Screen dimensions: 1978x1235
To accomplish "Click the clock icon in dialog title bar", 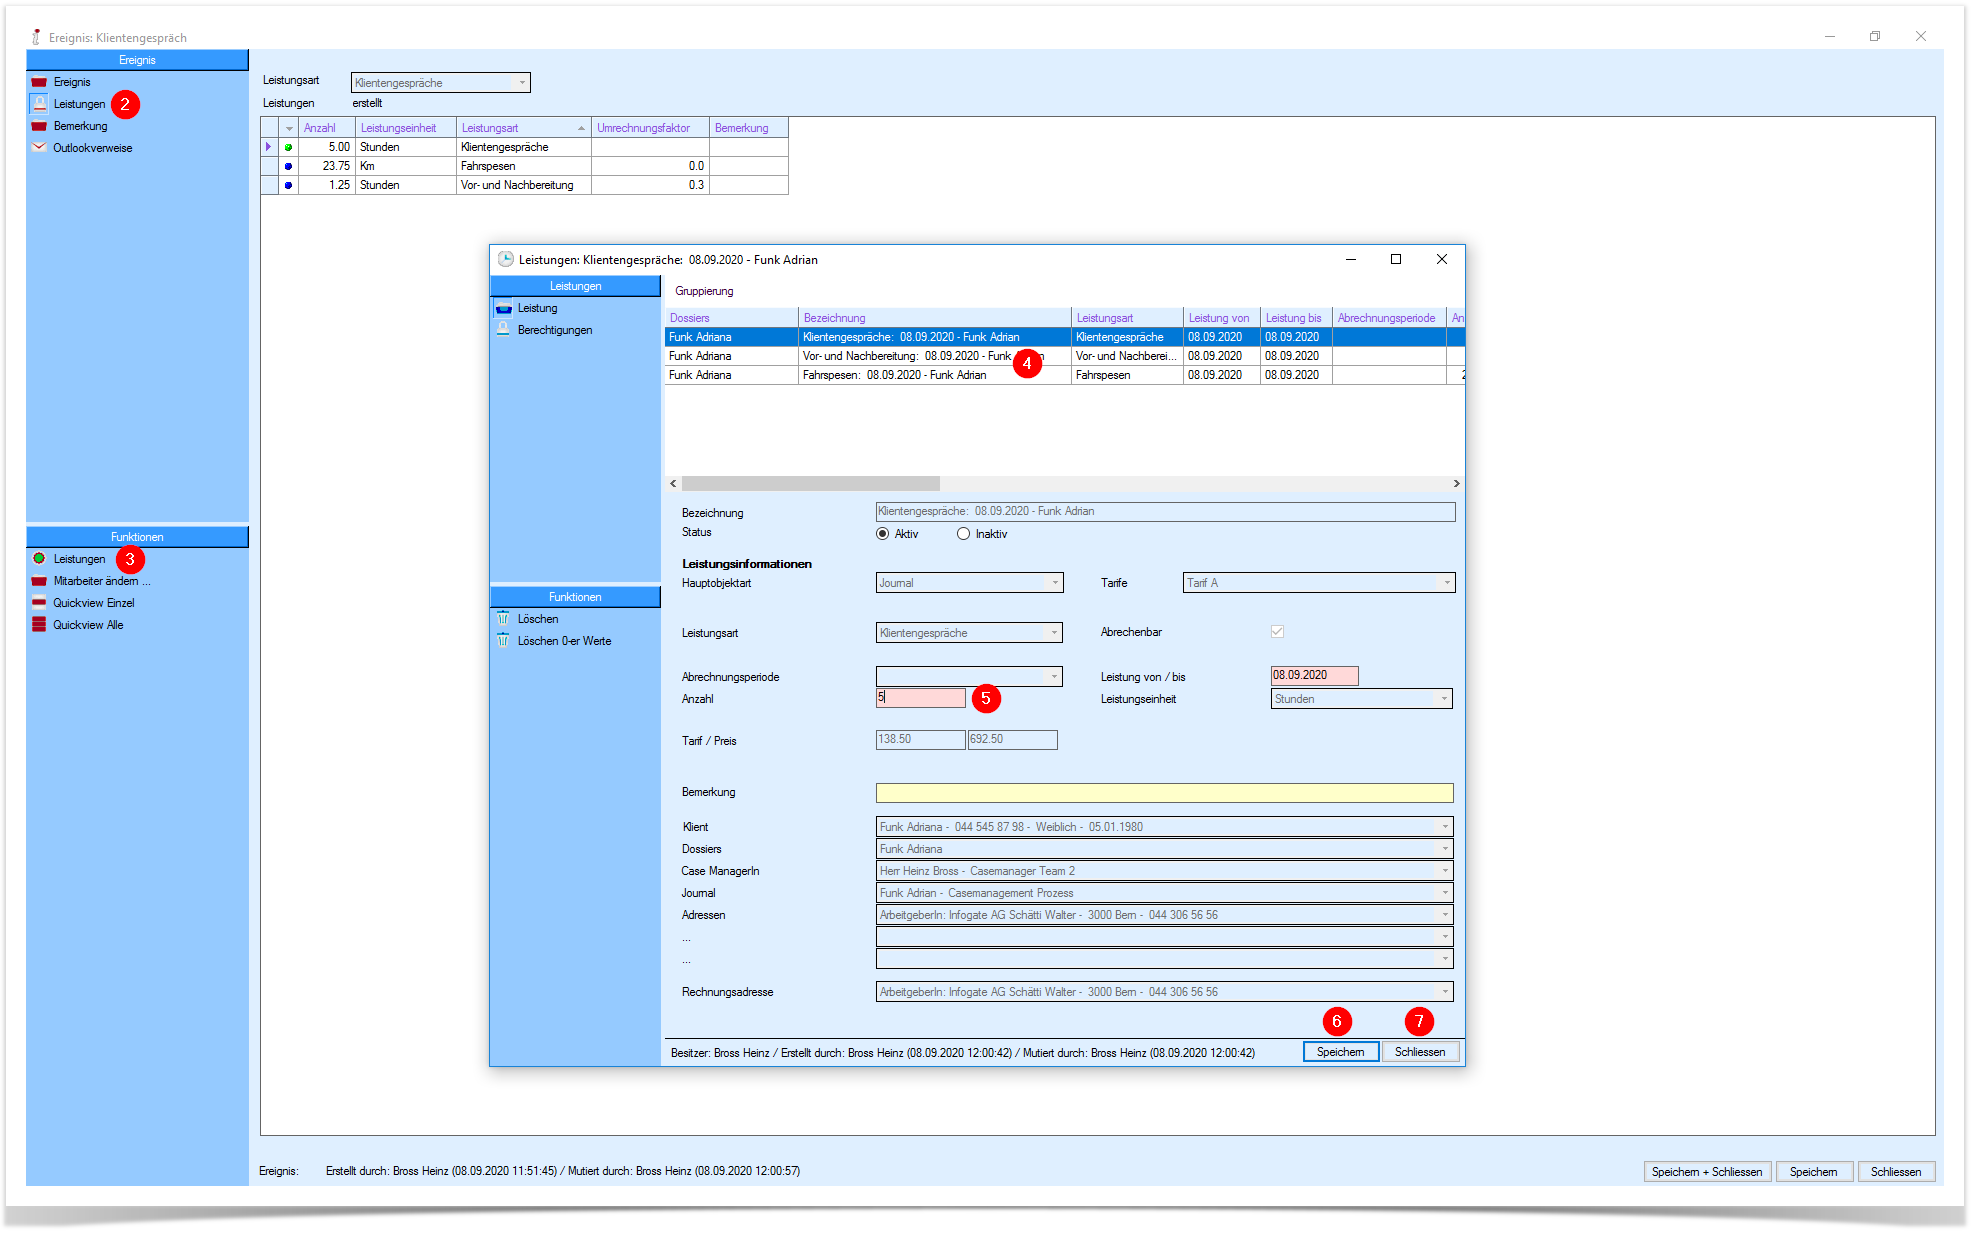I will [x=506, y=259].
